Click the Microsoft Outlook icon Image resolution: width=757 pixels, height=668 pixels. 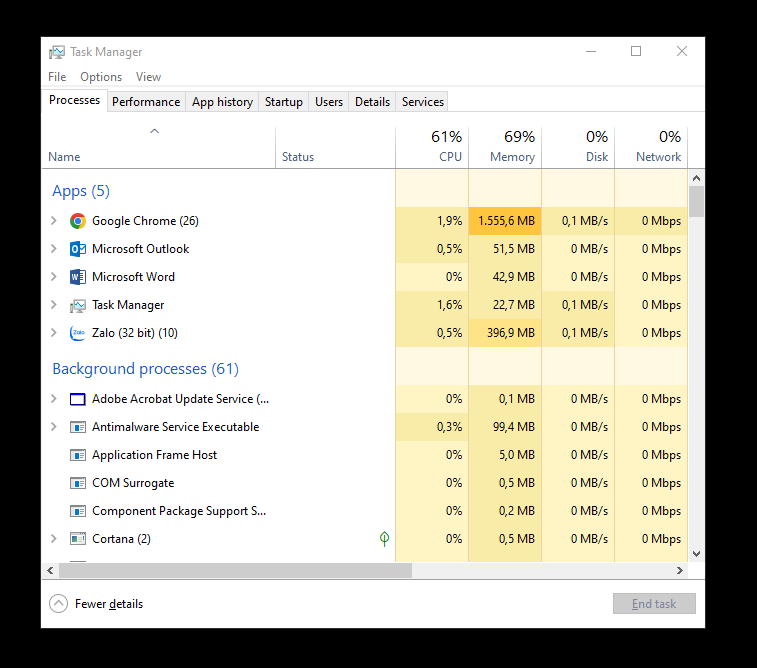pyautogui.click(x=78, y=249)
